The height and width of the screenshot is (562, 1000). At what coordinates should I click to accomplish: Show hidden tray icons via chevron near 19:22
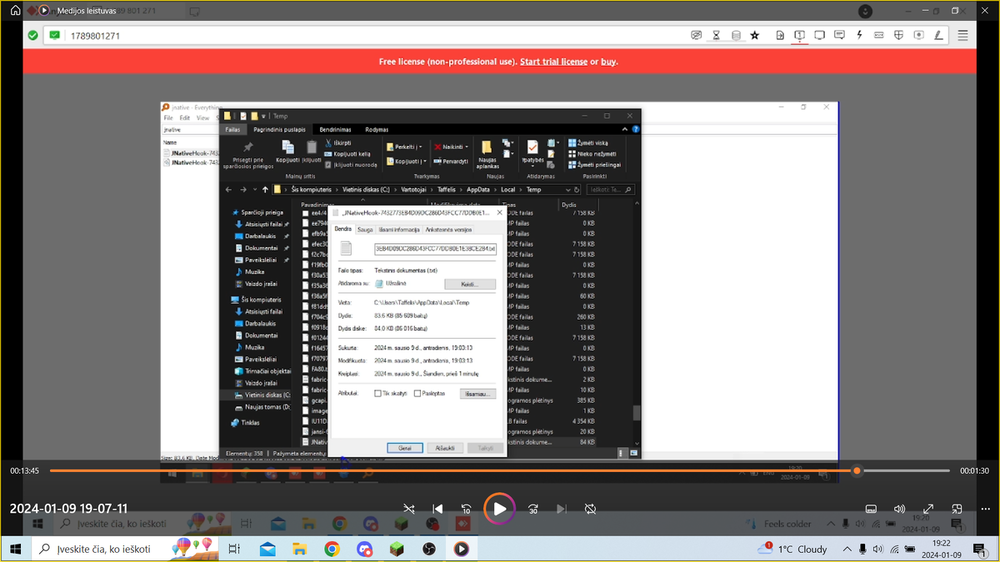click(847, 549)
